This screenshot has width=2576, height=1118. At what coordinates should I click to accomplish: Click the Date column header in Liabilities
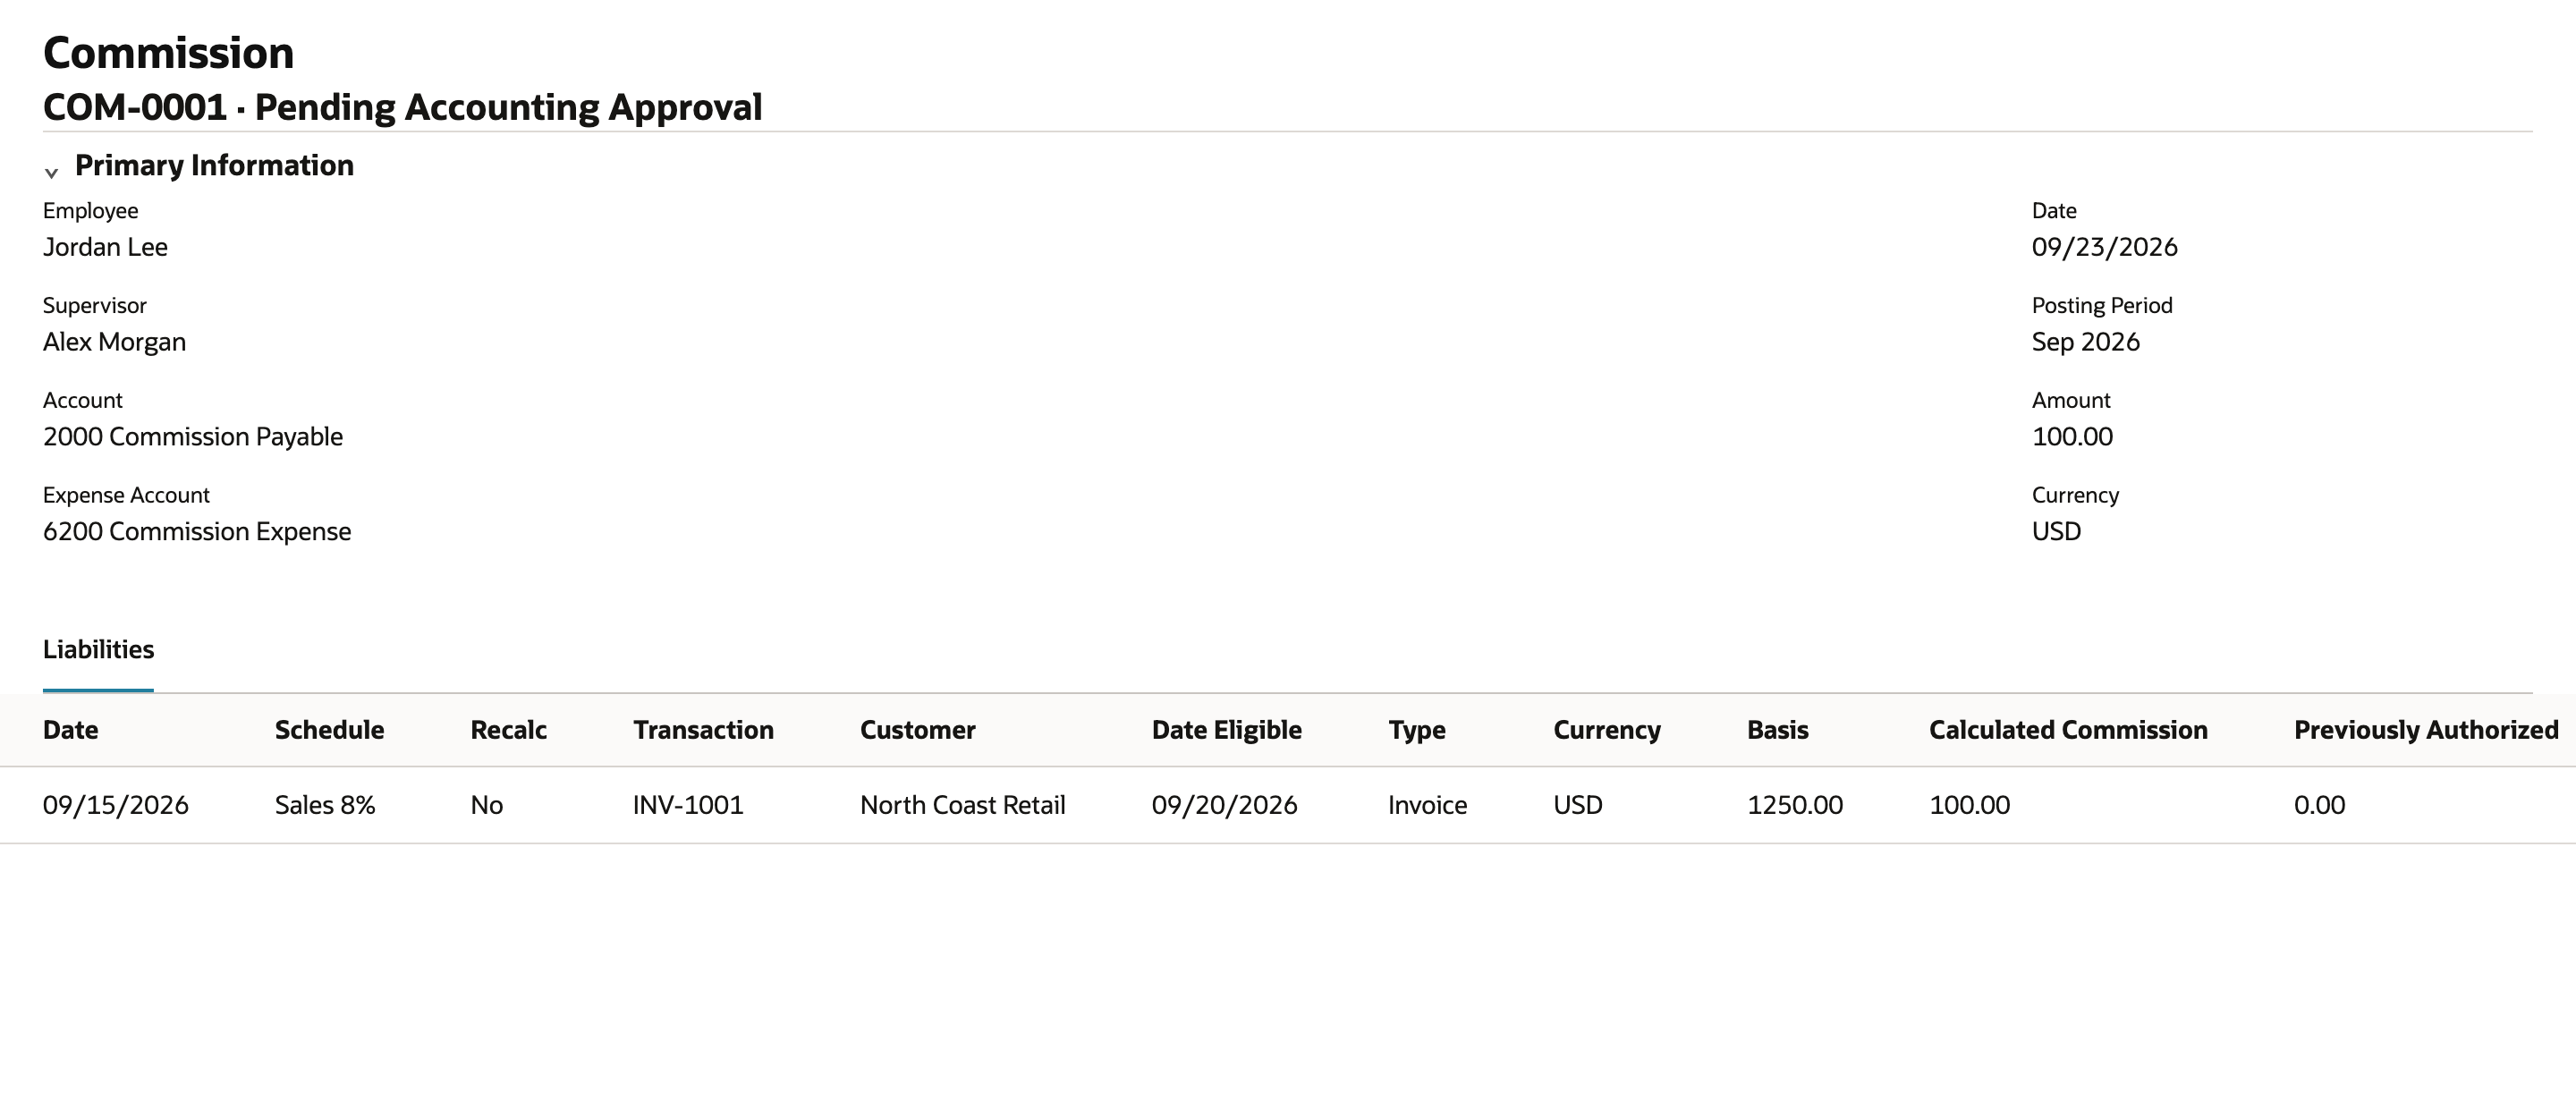point(70,730)
